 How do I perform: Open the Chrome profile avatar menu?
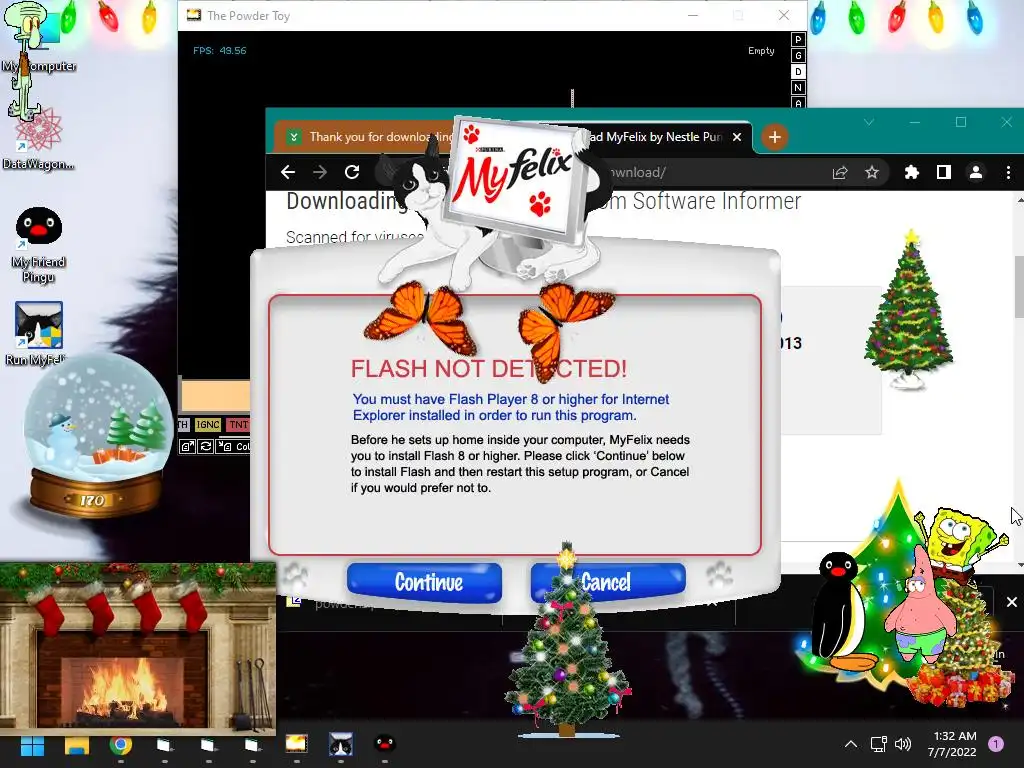click(x=976, y=172)
